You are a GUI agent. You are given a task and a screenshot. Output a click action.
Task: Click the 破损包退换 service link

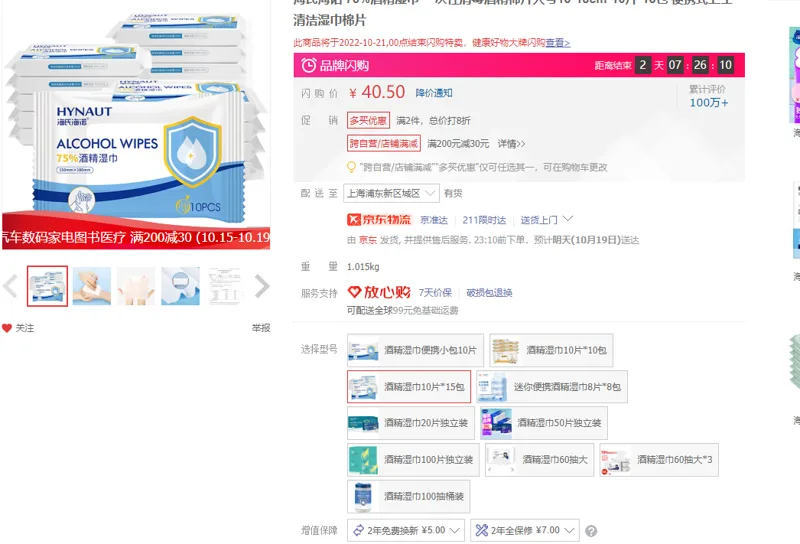[489, 292]
